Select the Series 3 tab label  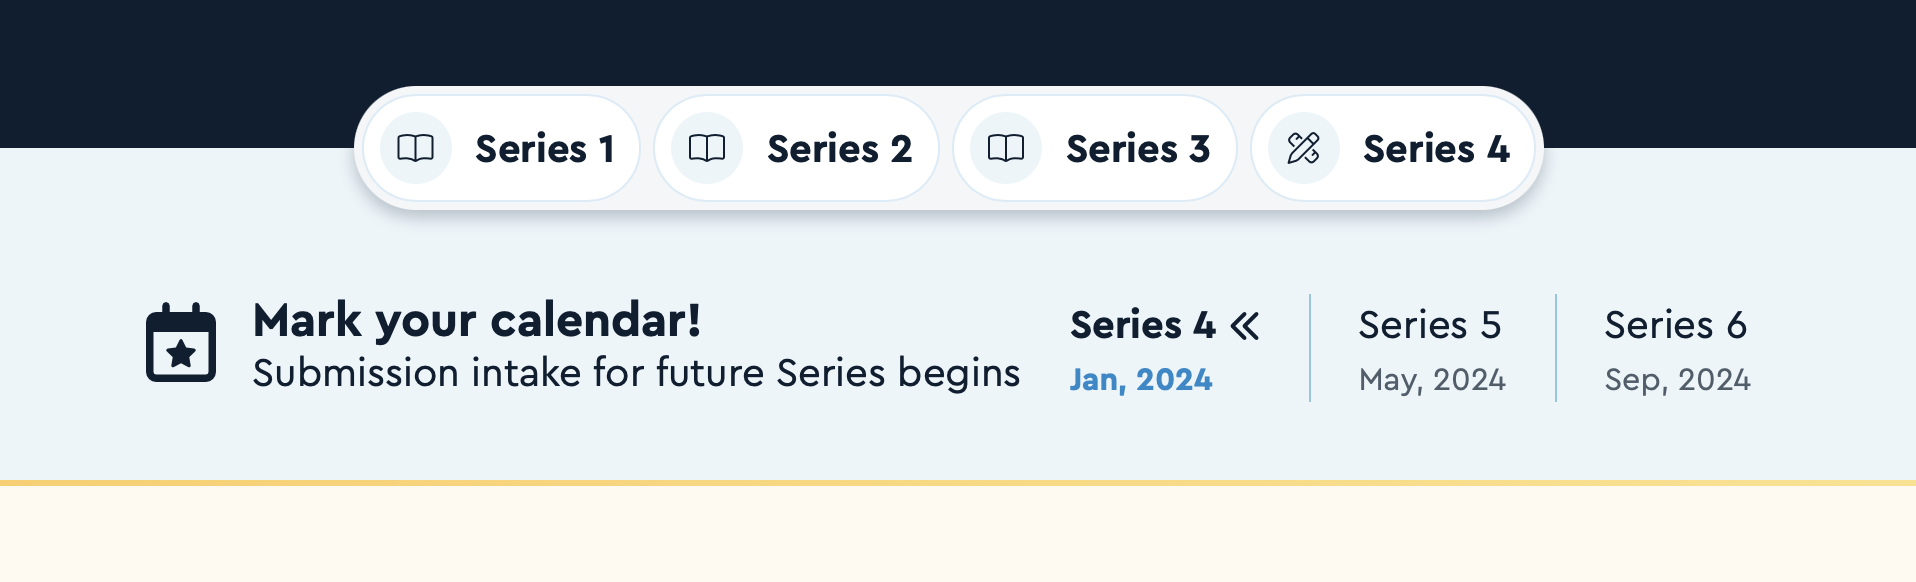(1138, 149)
